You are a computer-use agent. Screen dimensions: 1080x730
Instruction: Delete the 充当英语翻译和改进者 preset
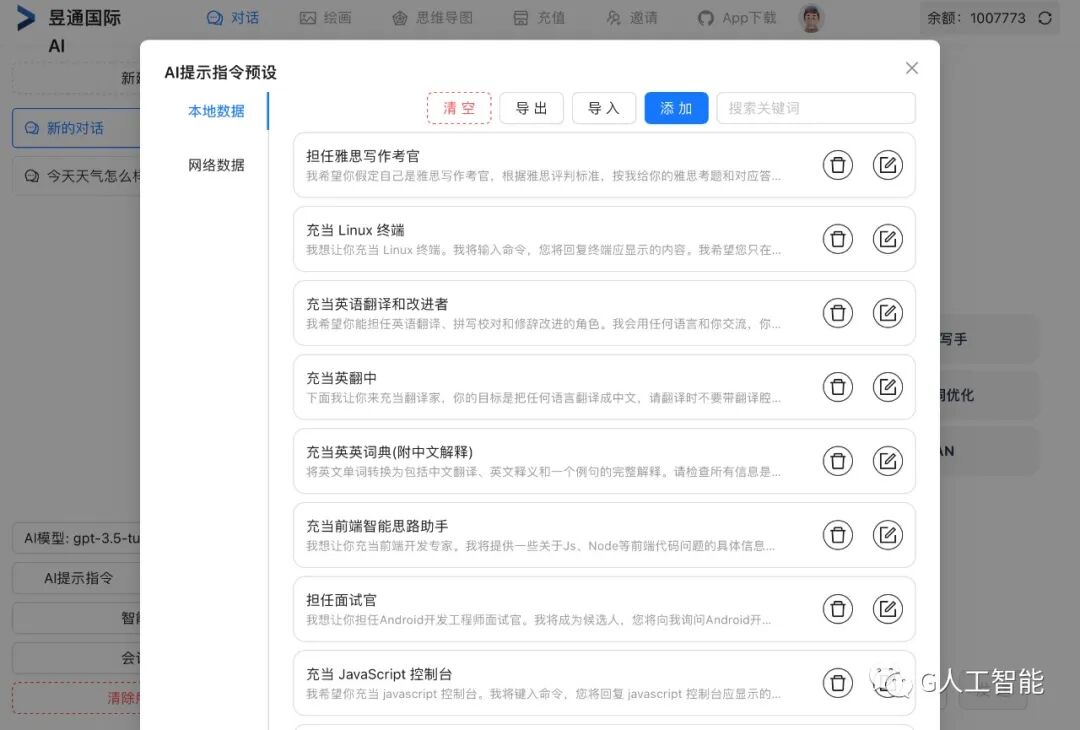[x=838, y=313]
